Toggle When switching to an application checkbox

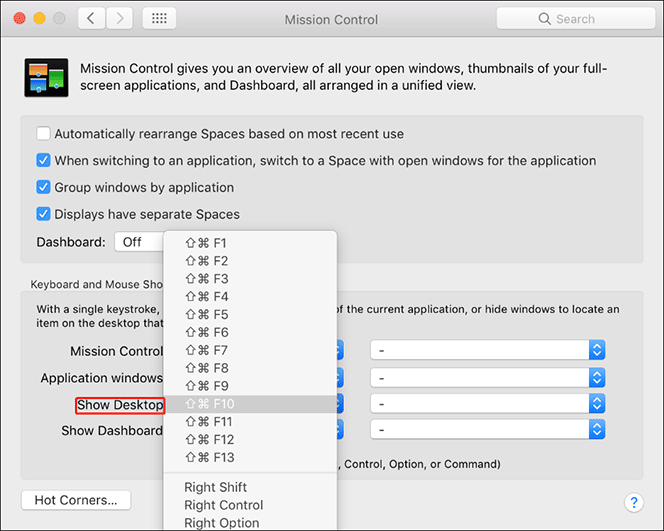(43, 160)
